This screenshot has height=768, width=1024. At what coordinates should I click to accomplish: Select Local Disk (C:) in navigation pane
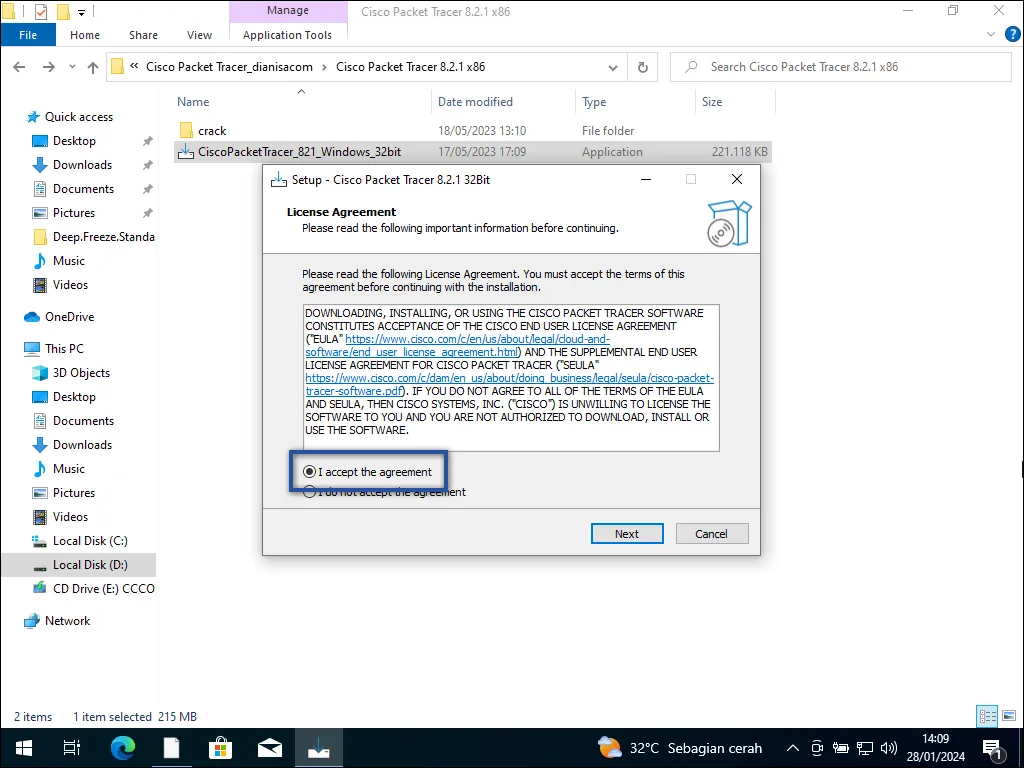coord(90,541)
